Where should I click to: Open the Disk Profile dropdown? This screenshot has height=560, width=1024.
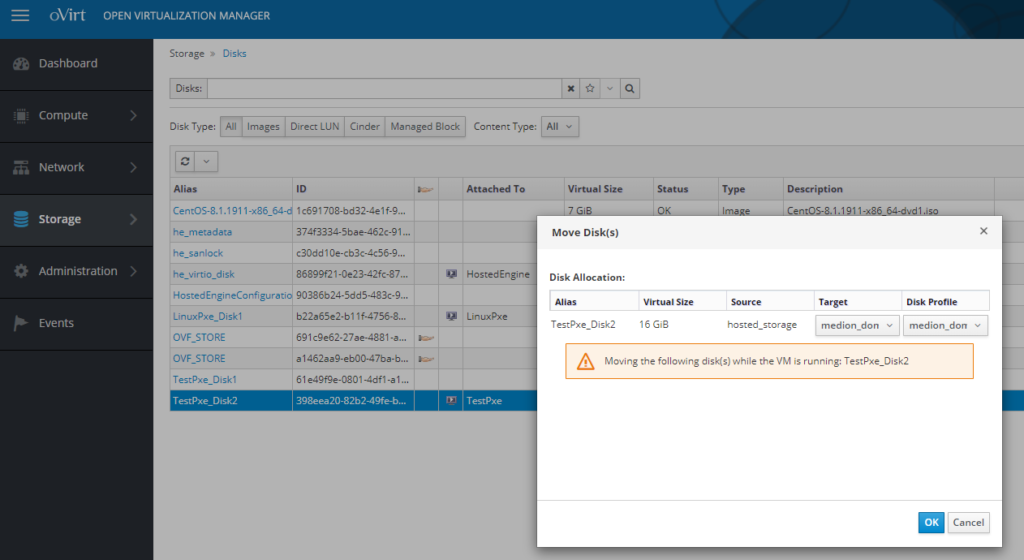pos(945,325)
